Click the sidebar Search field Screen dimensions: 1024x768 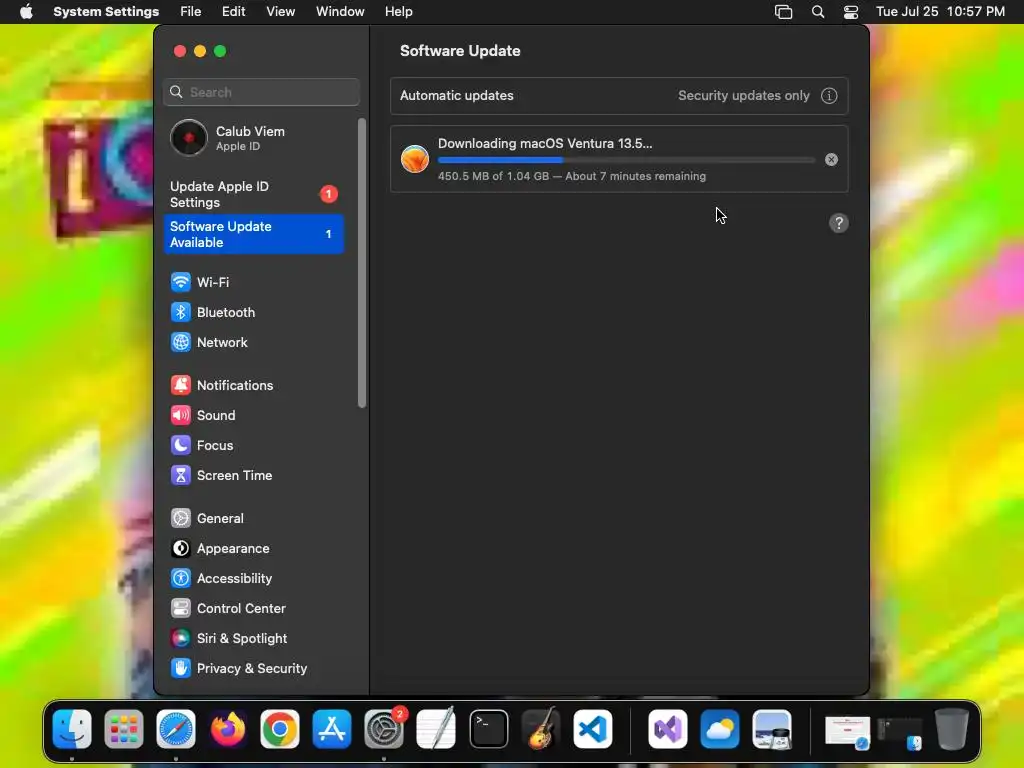click(x=261, y=92)
